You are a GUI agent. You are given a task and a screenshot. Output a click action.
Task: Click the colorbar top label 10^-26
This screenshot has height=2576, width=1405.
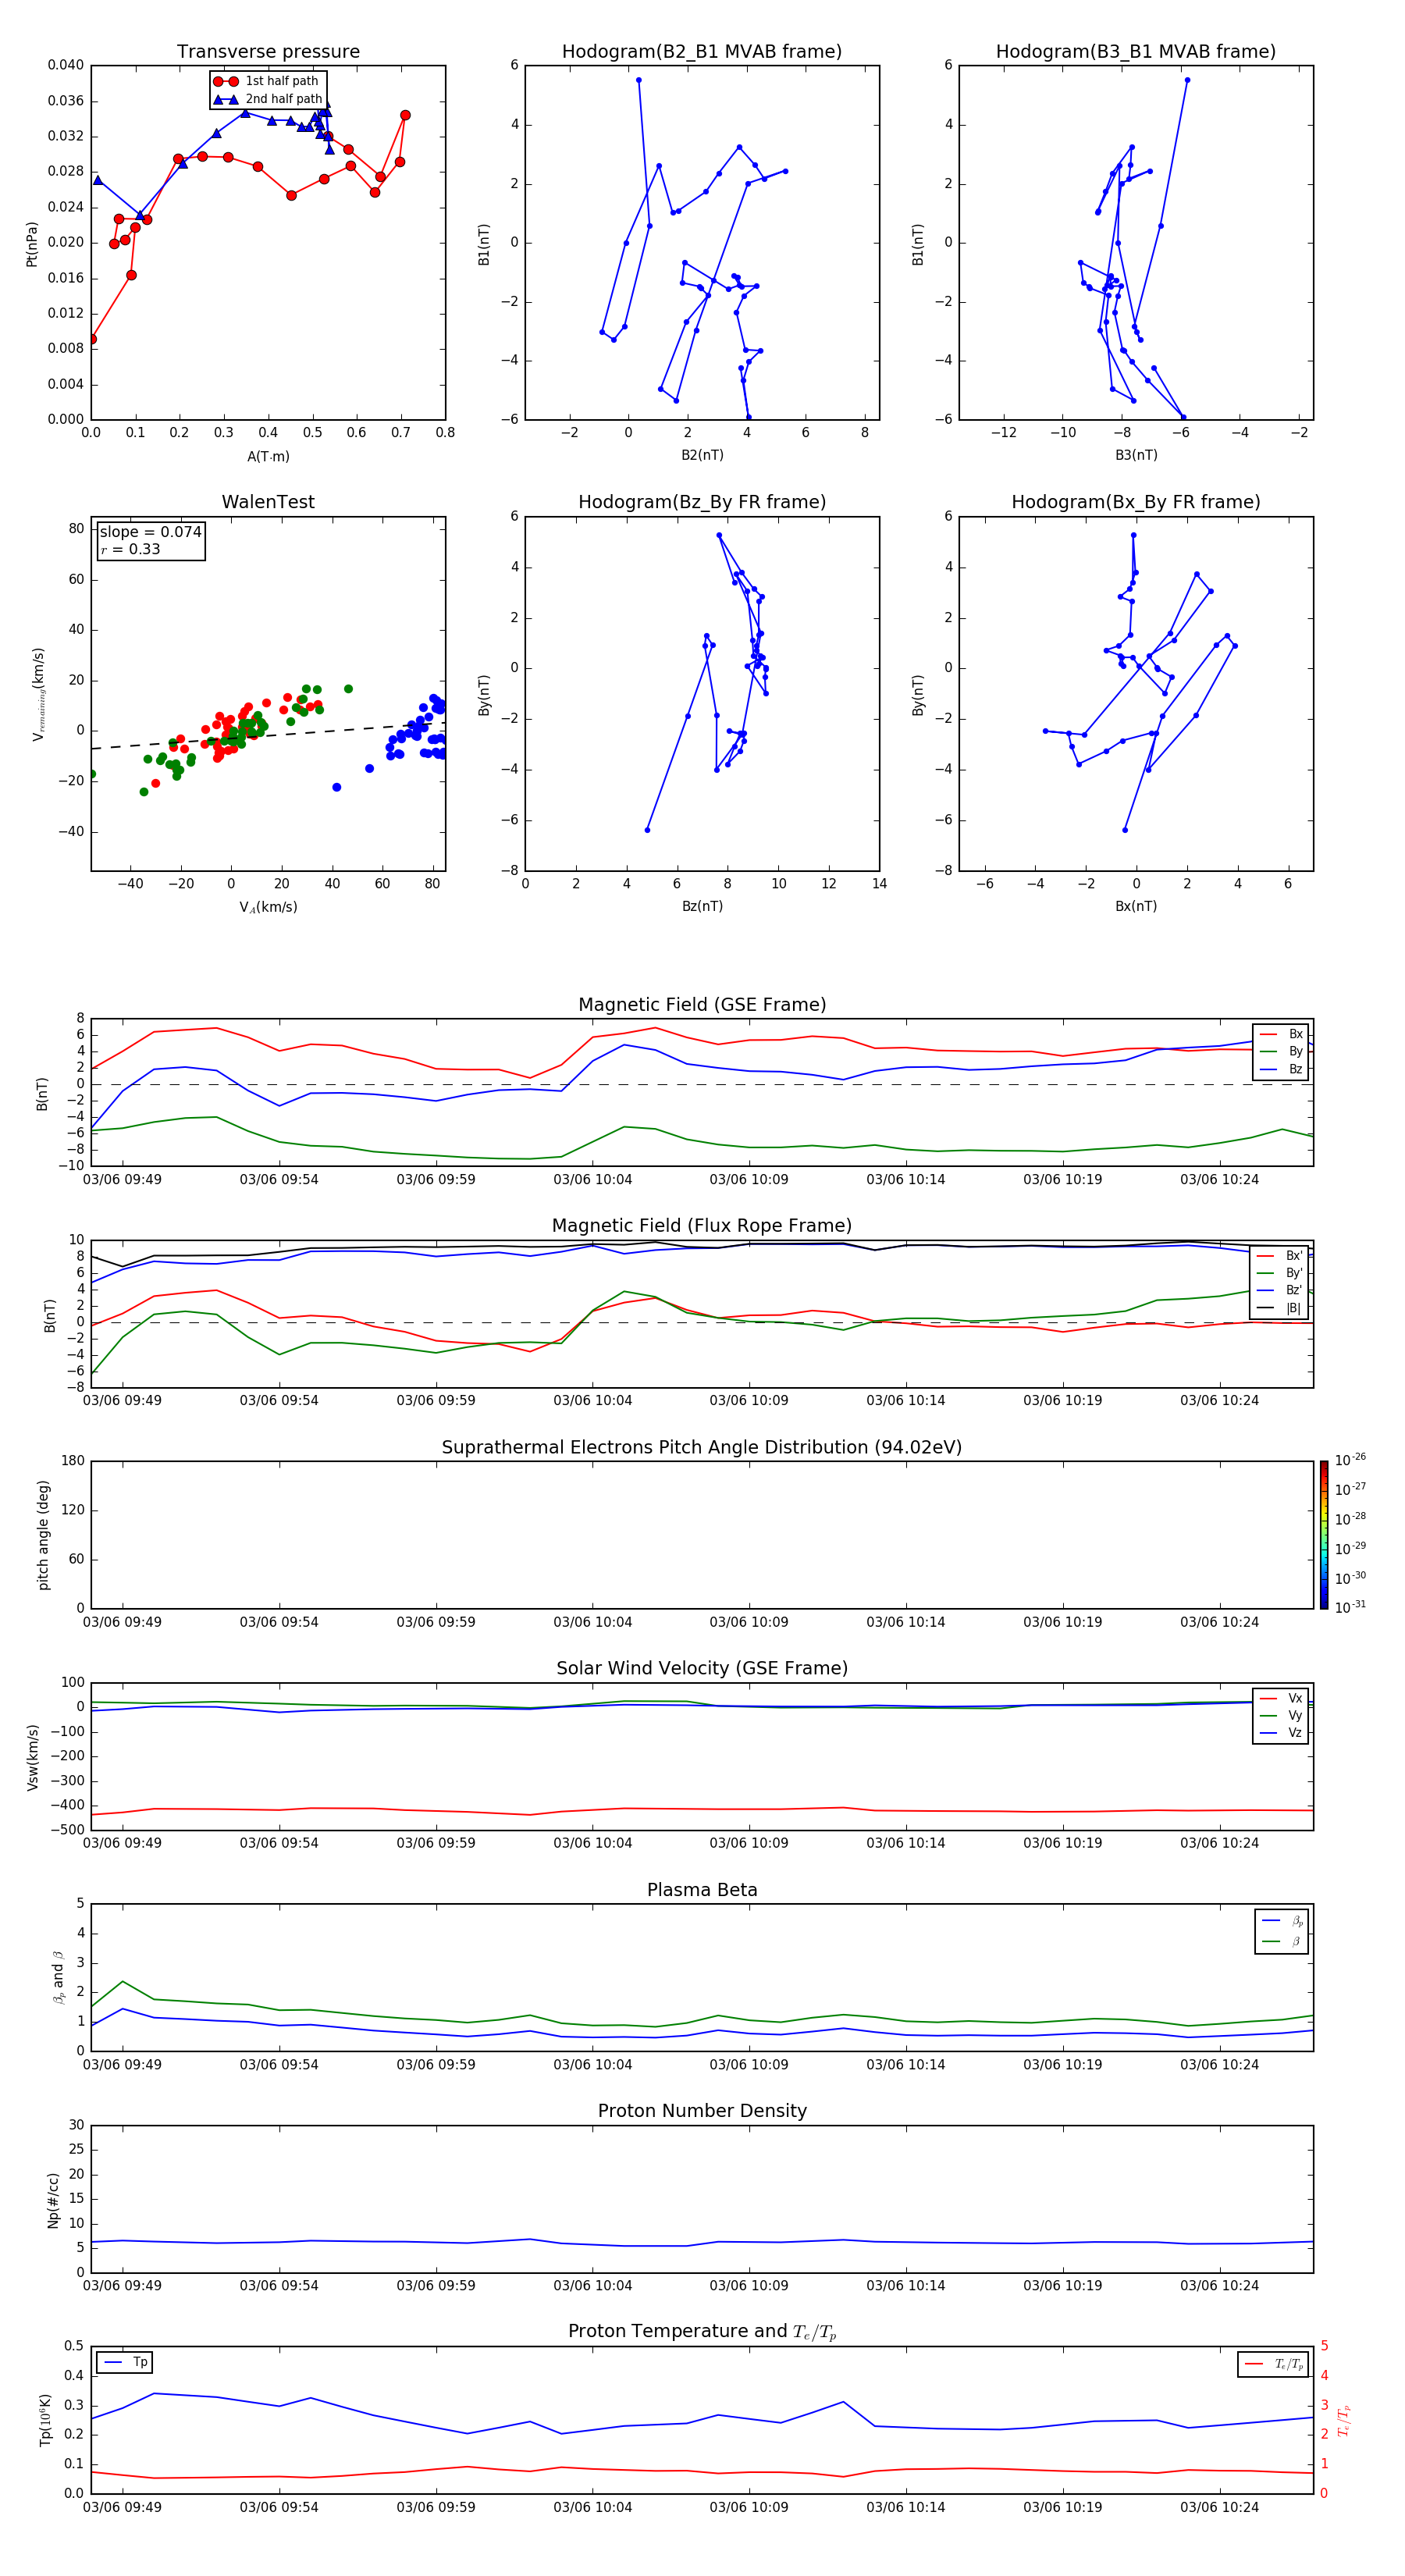[x=1350, y=1460]
